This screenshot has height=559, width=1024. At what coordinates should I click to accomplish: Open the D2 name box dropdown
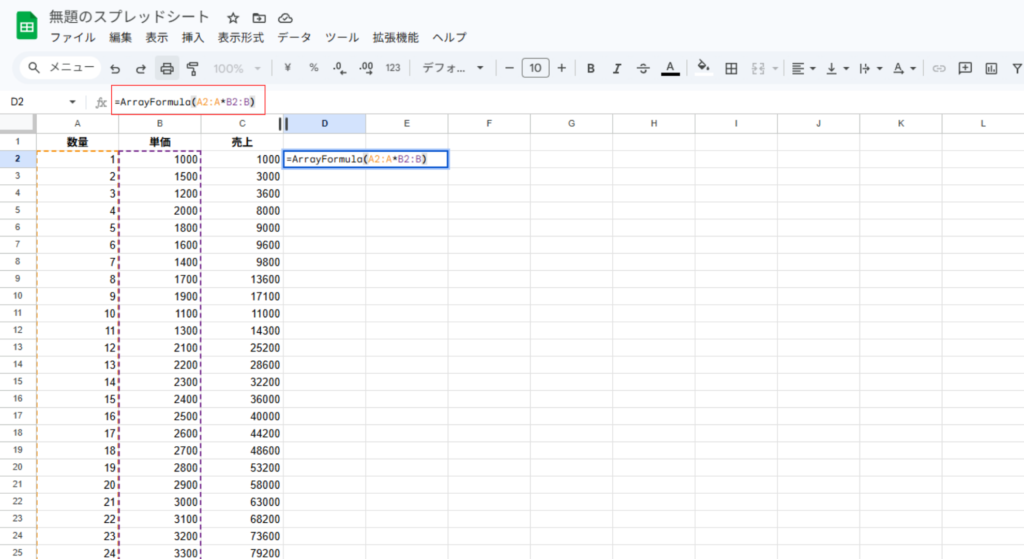pyautogui.click(x=73, y=102)
